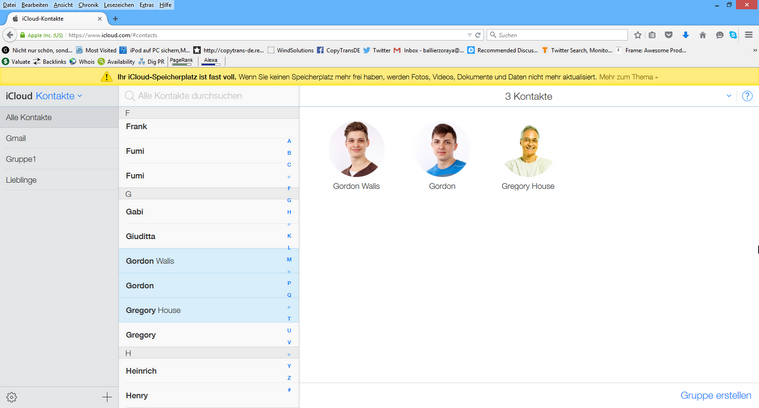Select Gregory House in contact list
Image resolution: width=759 pixels, height=408 pixels.
coord(209,310)
